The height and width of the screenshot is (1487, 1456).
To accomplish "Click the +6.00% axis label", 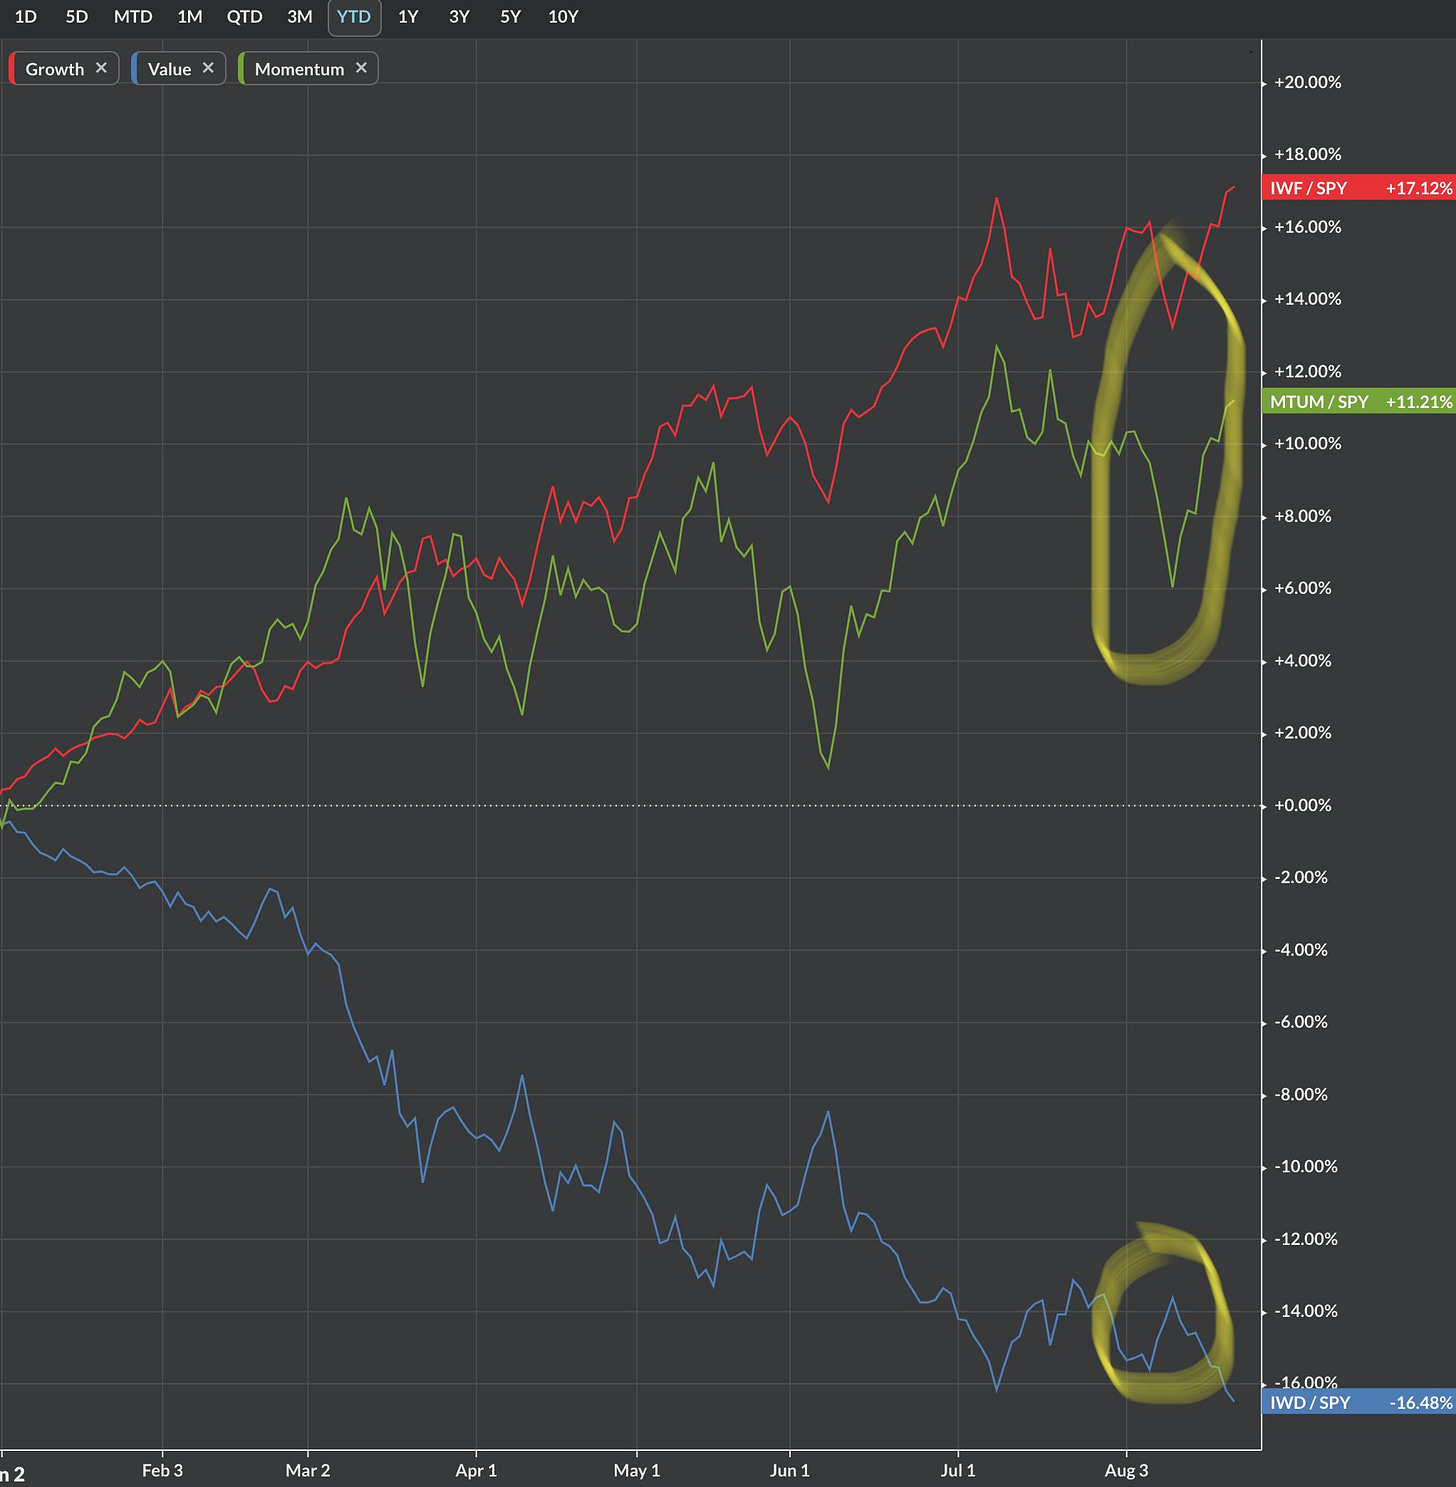I will (x=1303, y=589).
